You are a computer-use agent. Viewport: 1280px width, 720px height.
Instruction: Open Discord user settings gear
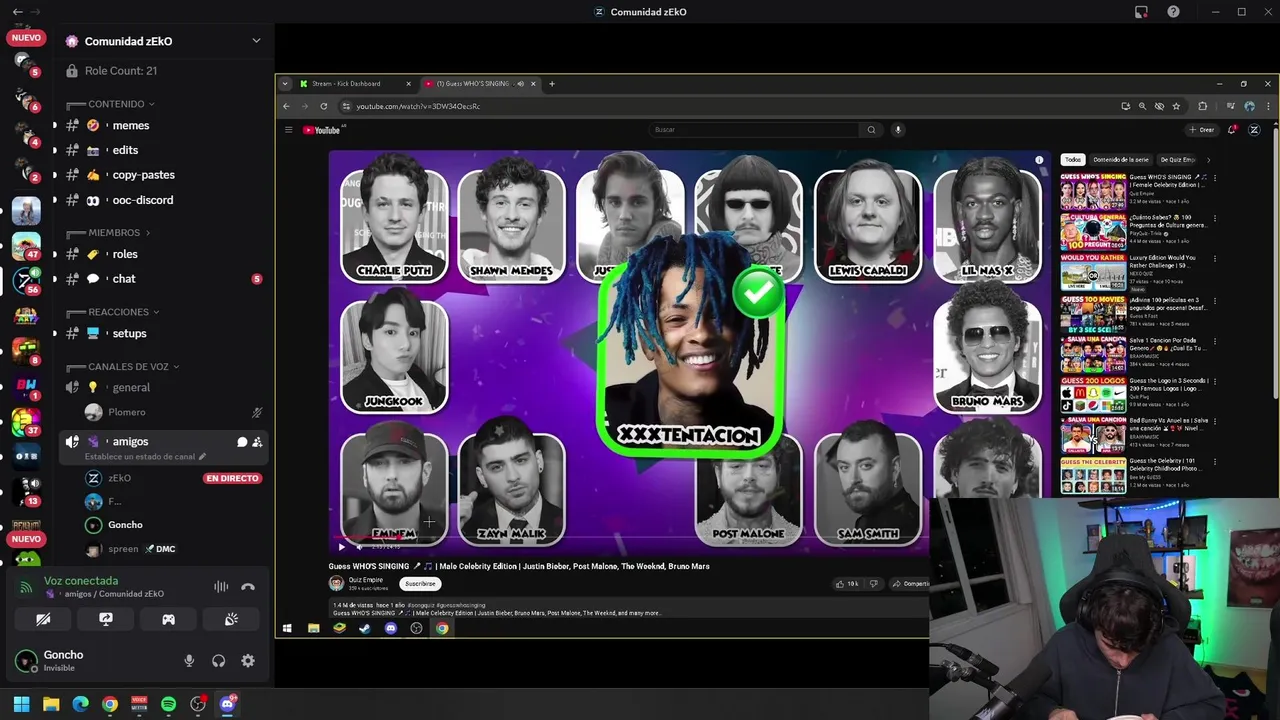(248, 661)
